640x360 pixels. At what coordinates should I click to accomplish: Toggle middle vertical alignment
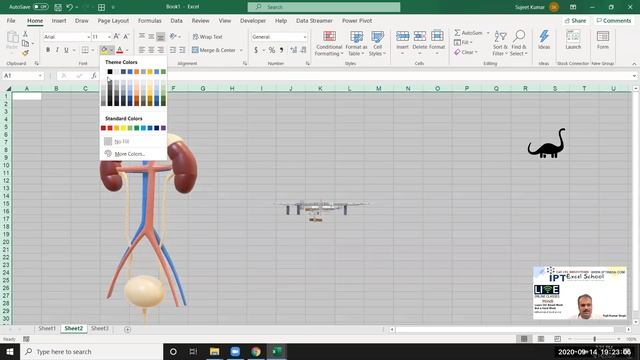tap(151, 37)
